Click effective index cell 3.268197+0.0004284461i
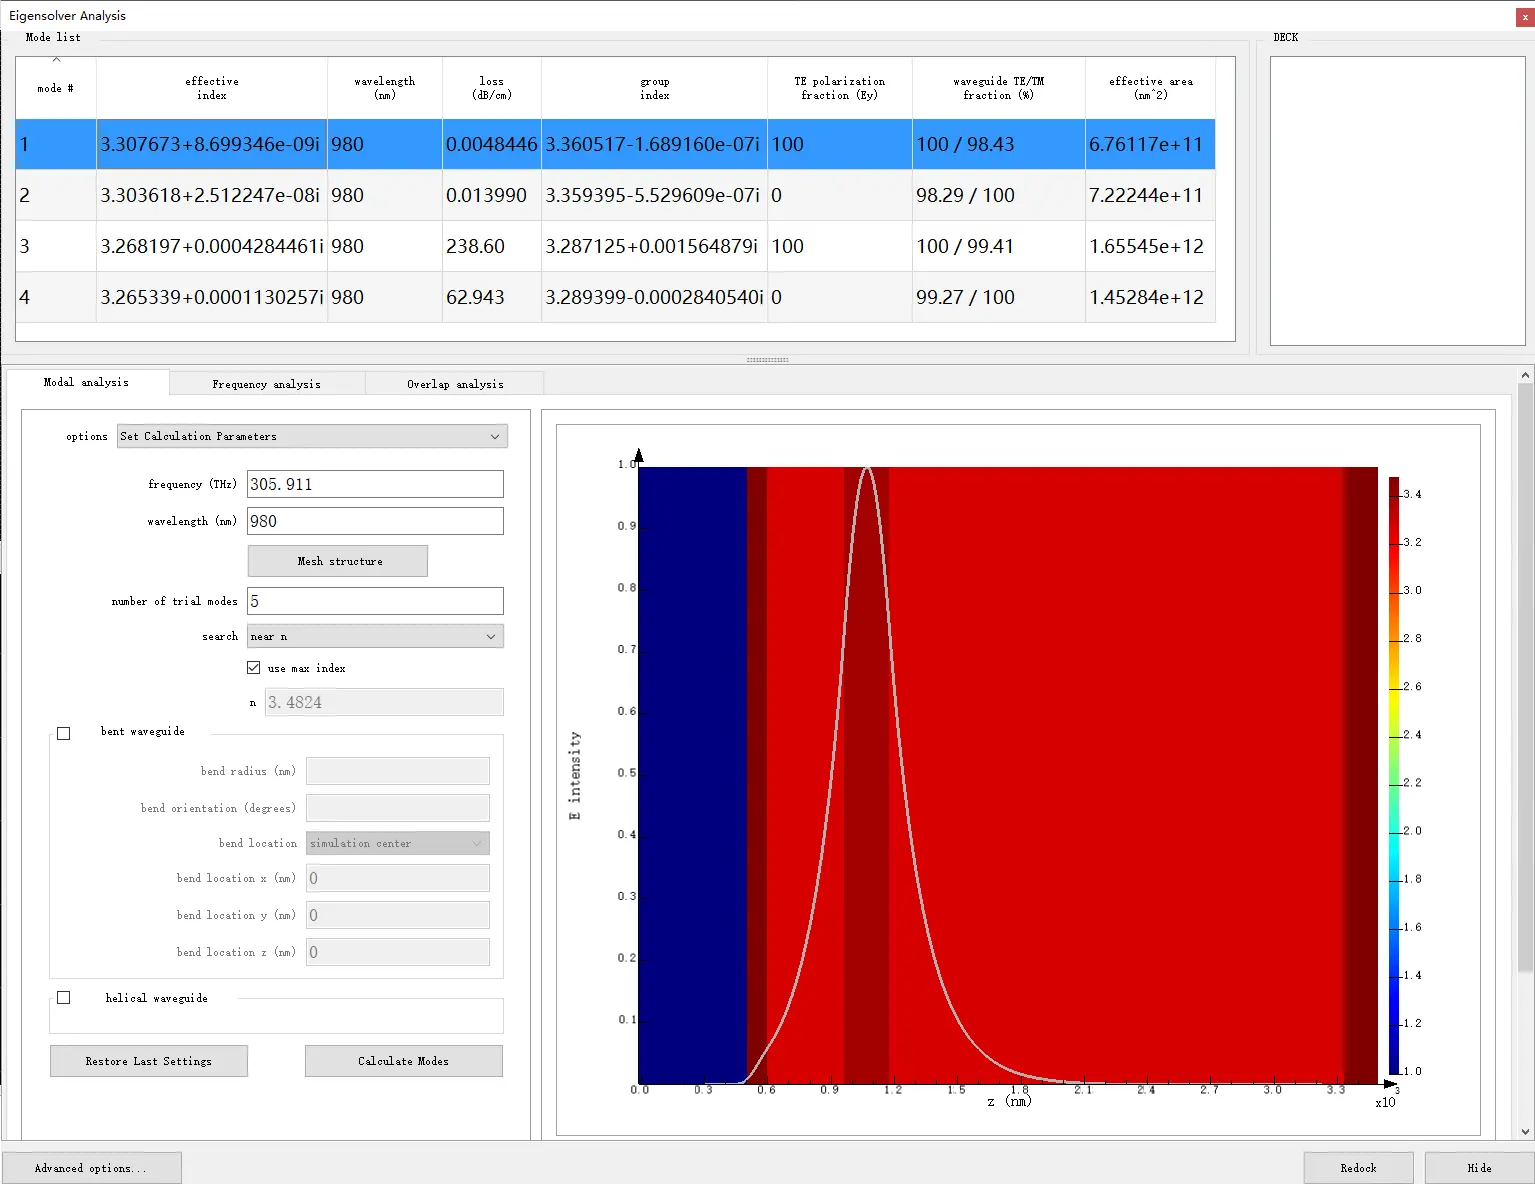1535x1184 pixels. pyautogui.click(x=212, y=246)
